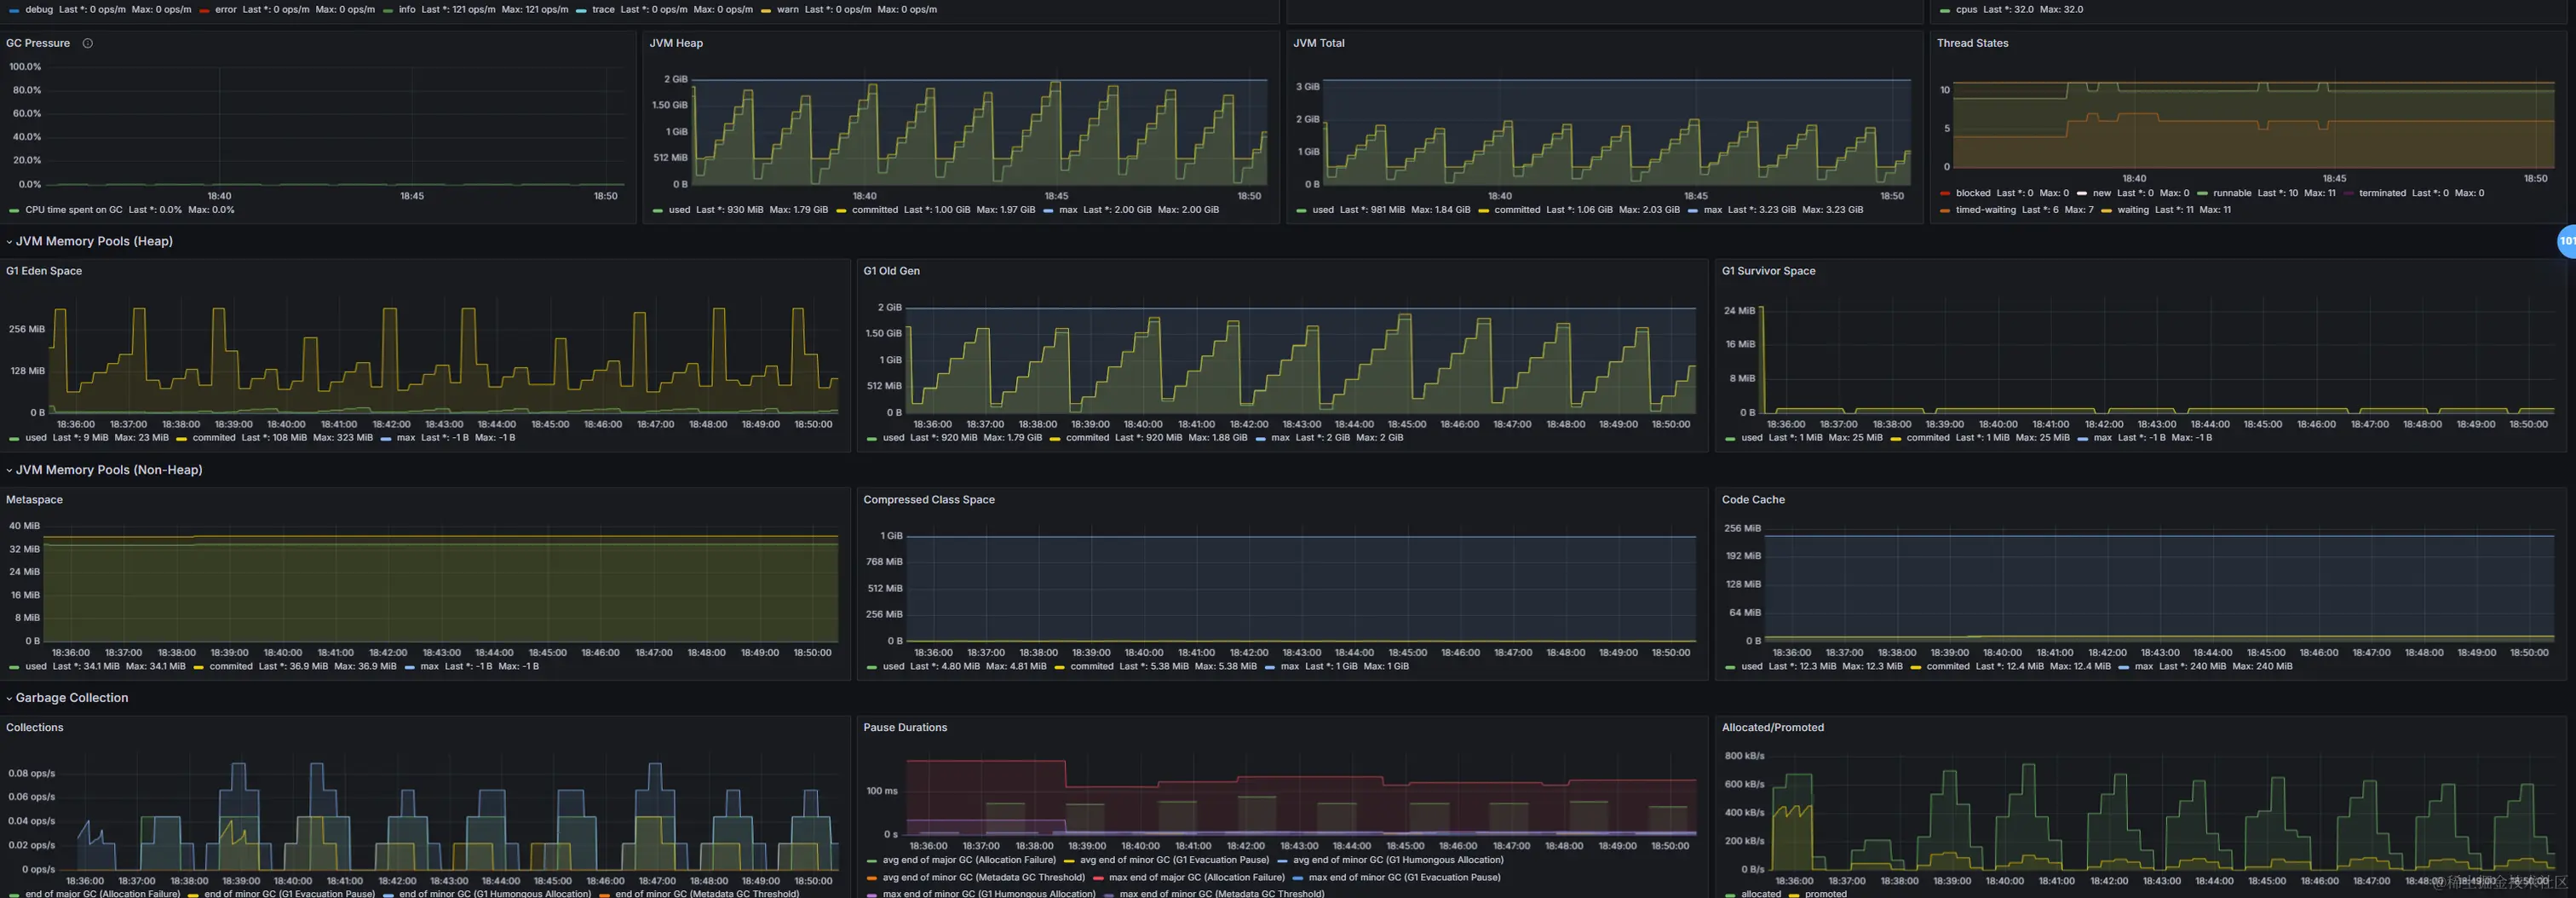Open the JVM Heap panel title menu
Image resolution: width=2576 pixels, height=898 pixels.
[x=676, y=44]
